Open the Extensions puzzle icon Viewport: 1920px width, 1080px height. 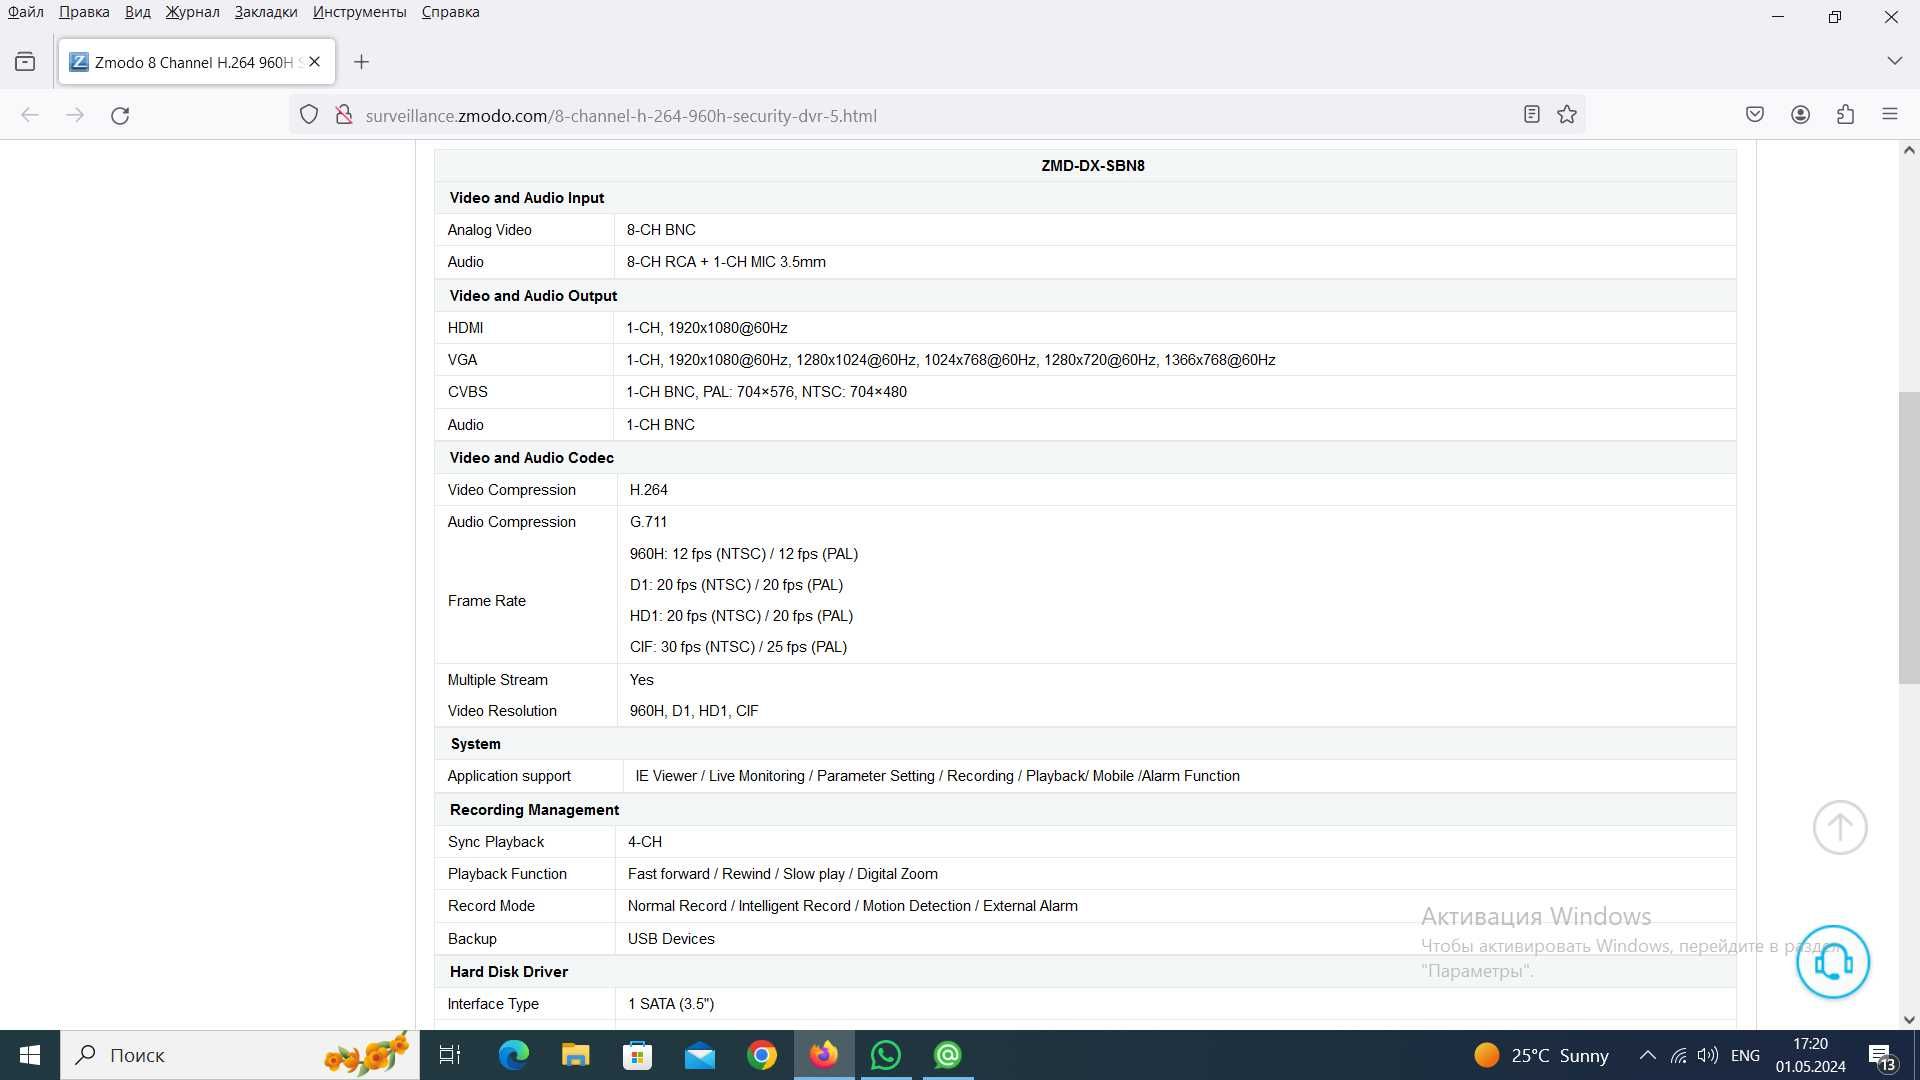[x=1846, y=115]
